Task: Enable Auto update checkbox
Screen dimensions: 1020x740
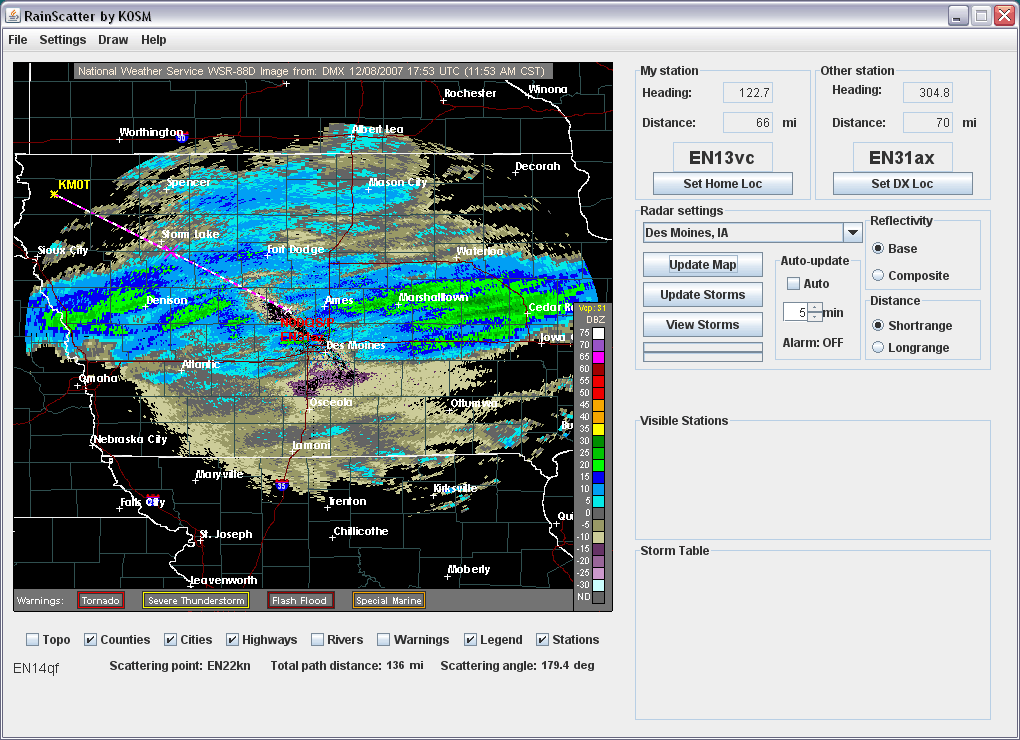Action: pyautogui.click(x=794, y=284)
